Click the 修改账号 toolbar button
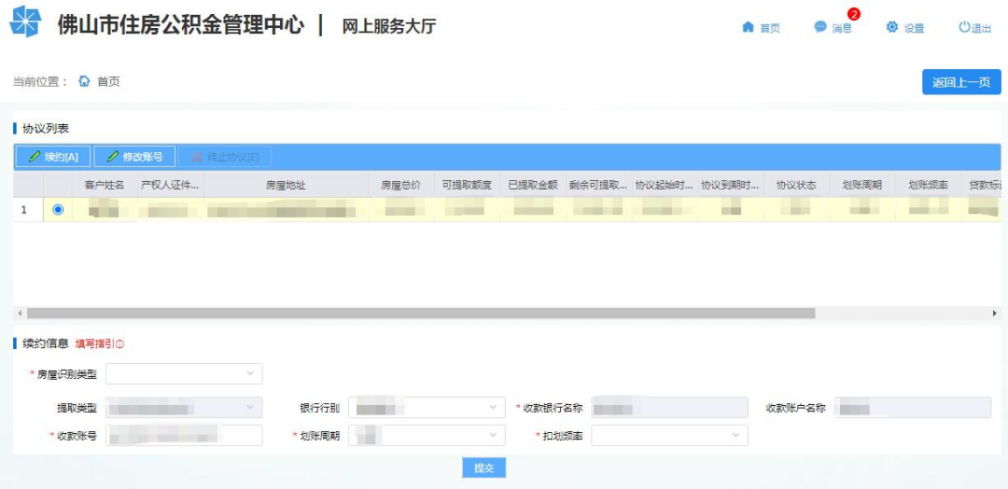The height and width of the screenshot is (489, 1008). [134, 157]
